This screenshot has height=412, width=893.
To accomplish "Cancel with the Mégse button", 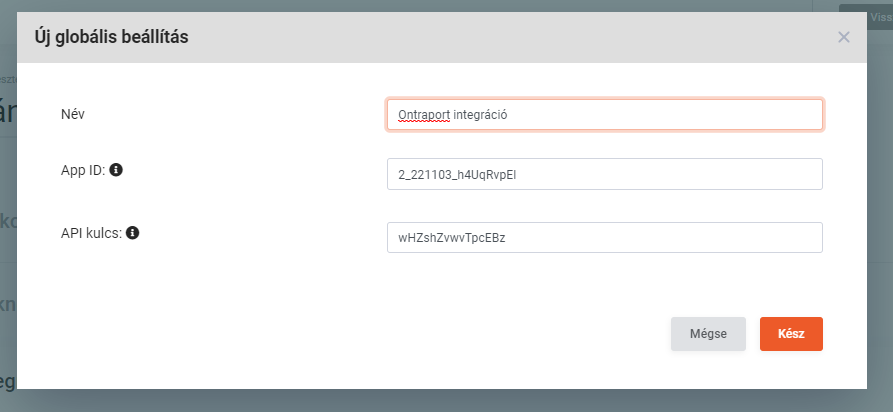I will (708, 334).
